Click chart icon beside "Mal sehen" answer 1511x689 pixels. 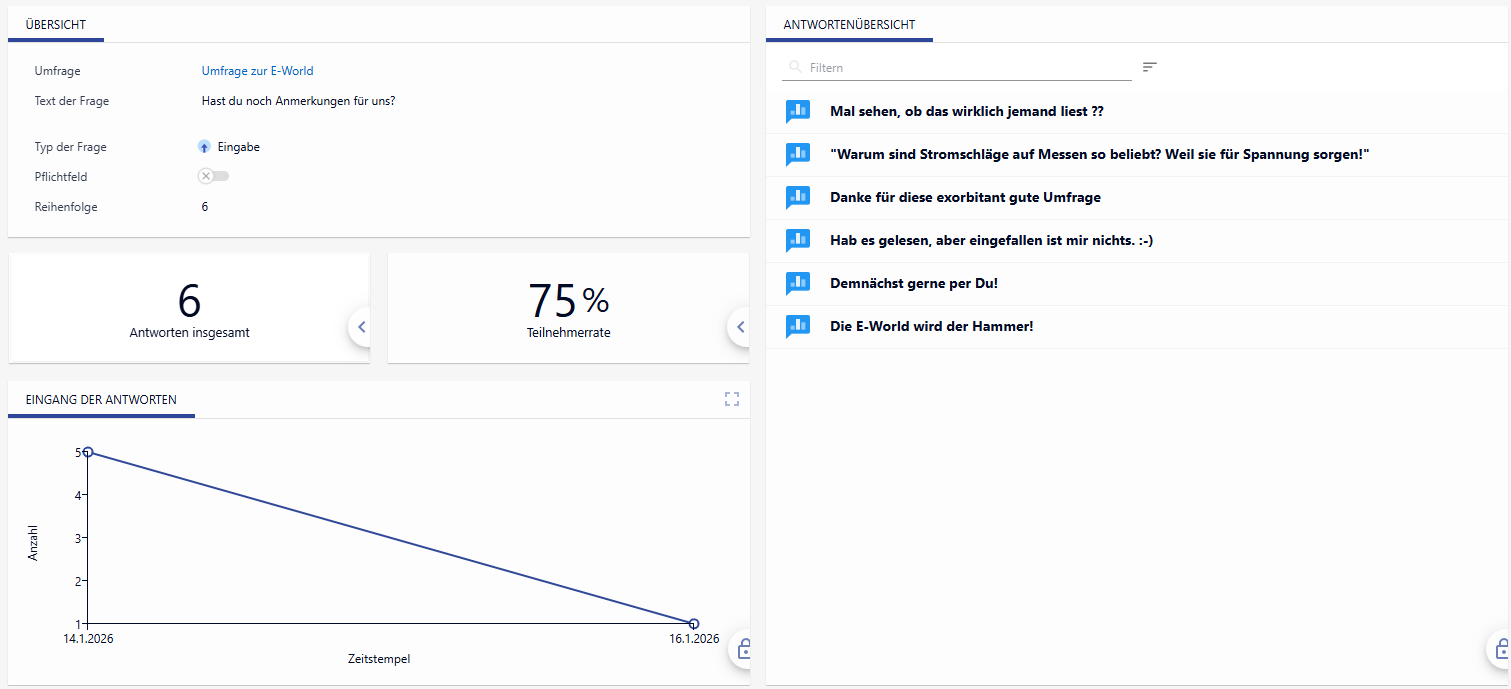(x=797, y=112)
